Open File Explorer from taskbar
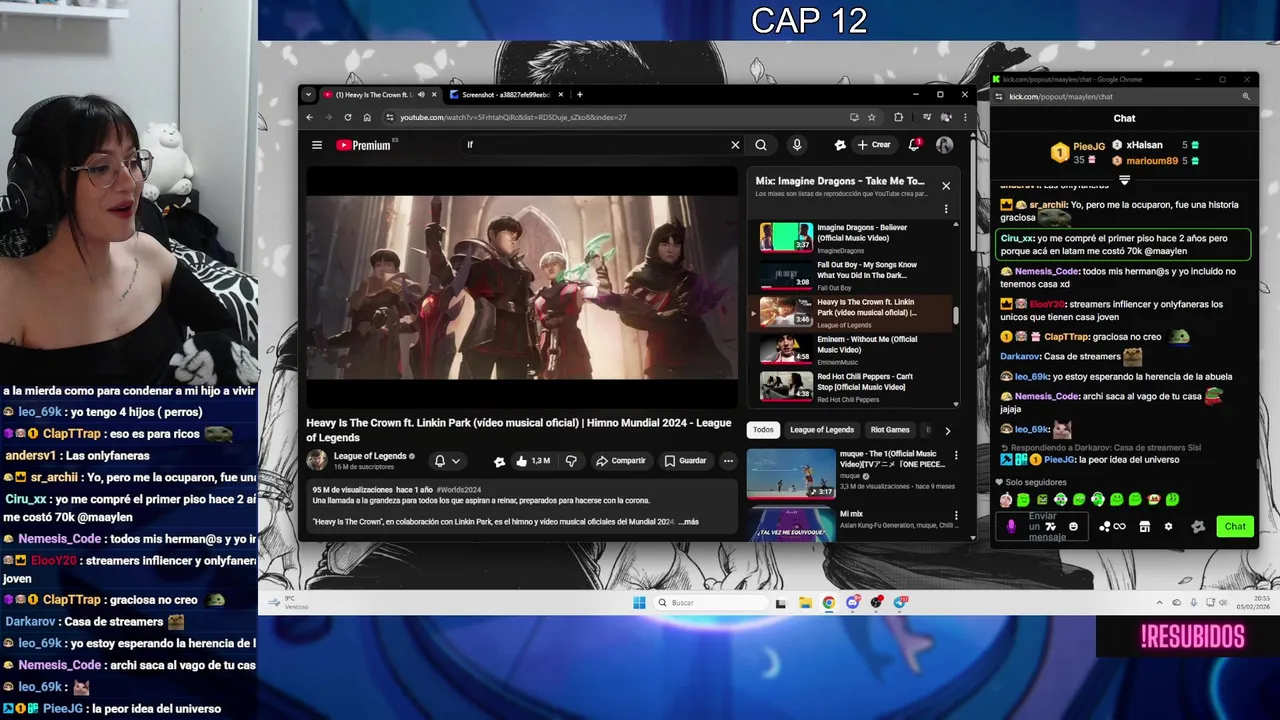Viewport: 1280px width, 720px height. click(x=805, y=603)
